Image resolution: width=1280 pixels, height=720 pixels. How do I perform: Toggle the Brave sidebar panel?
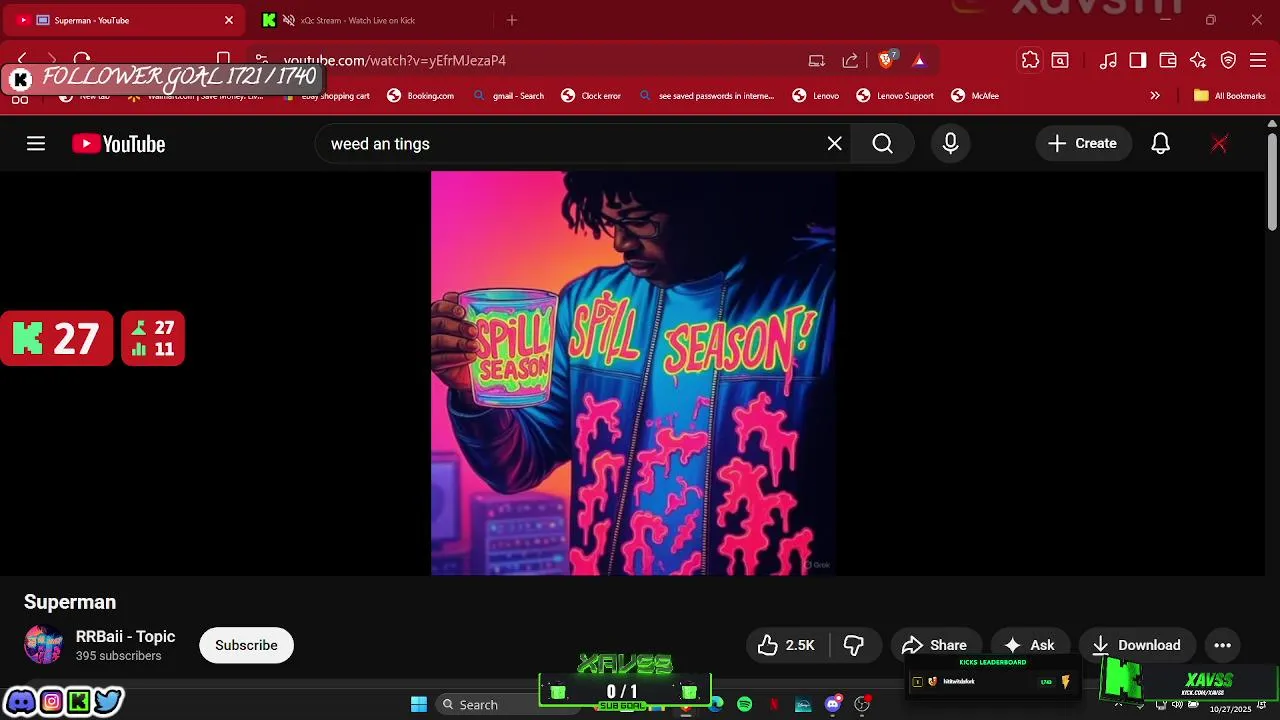click(x=1138, y=60)
